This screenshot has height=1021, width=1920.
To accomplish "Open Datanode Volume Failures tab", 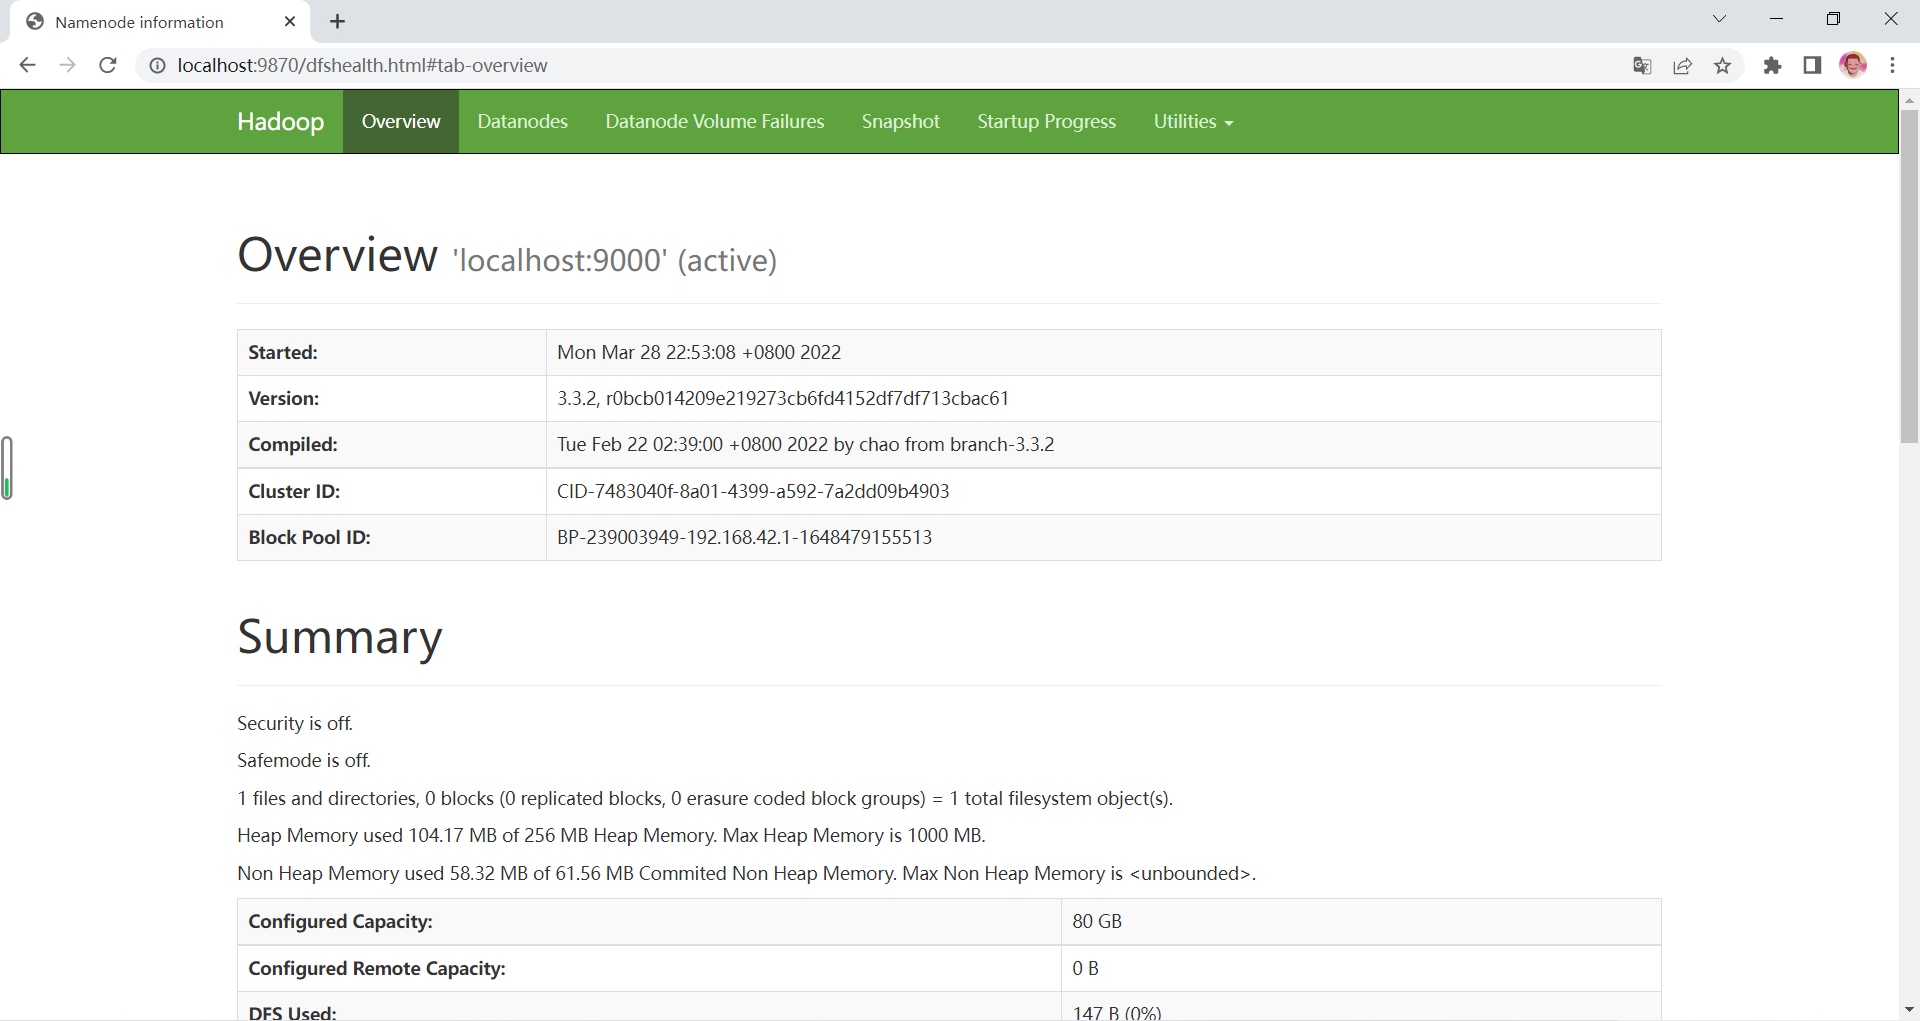I will 715,121.
